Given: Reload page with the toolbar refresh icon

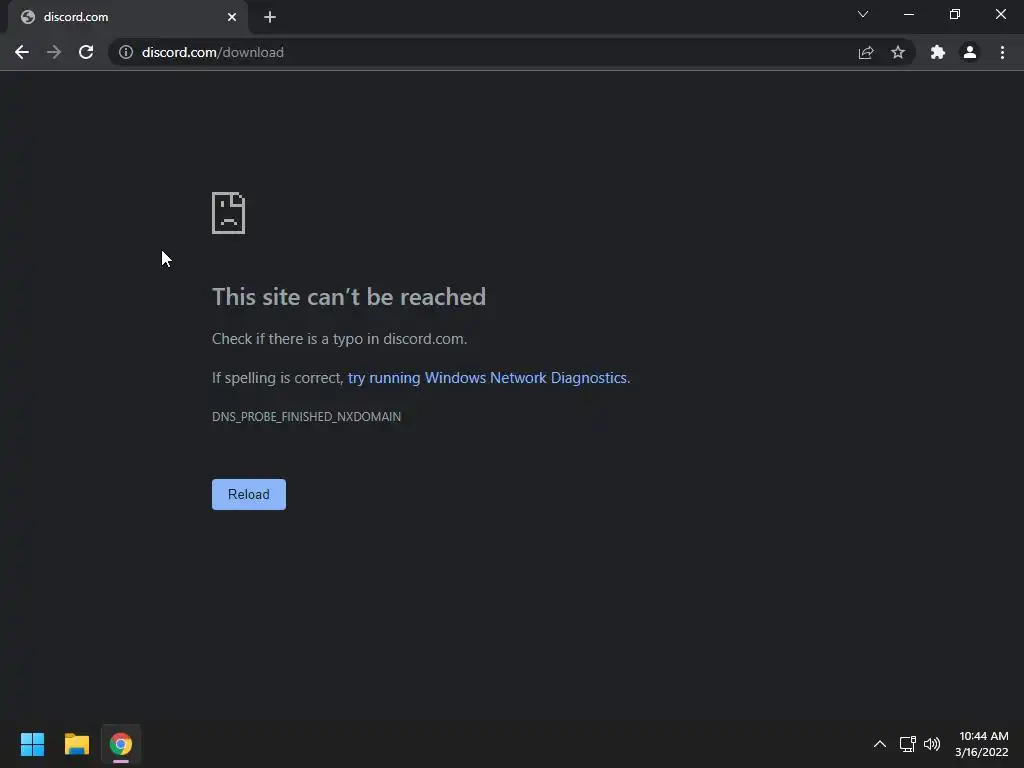Looking at the screenshot, I should pyautogui.click(x=86, y=52).
